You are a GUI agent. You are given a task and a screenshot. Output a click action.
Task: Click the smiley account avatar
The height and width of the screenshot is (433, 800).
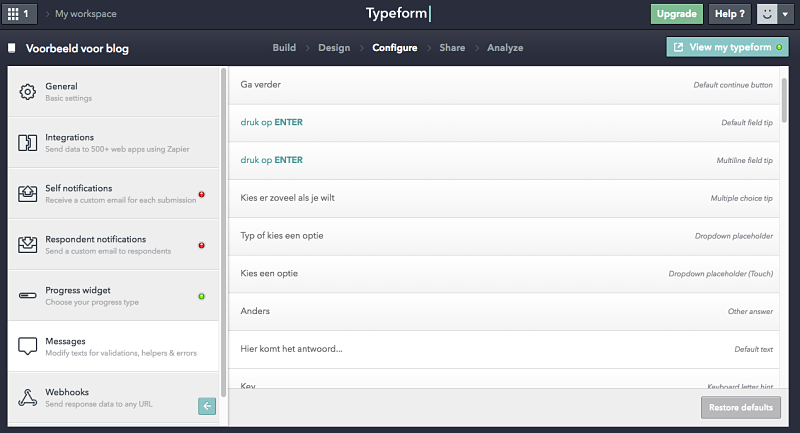click(767, 14)
